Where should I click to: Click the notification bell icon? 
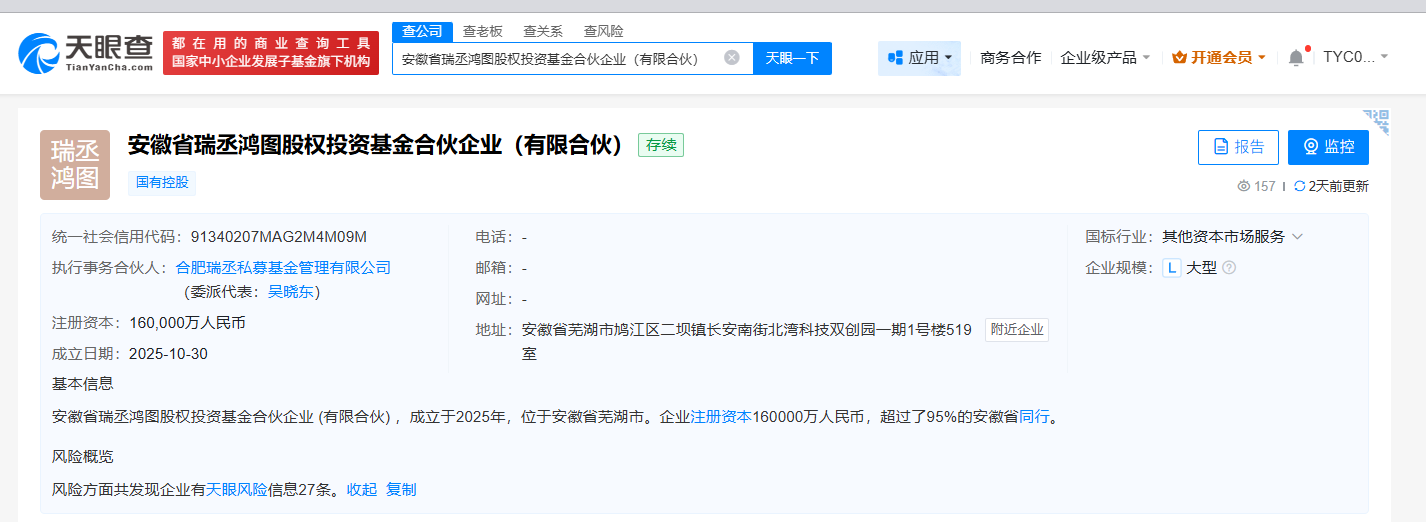click(x=1296, y=58)
